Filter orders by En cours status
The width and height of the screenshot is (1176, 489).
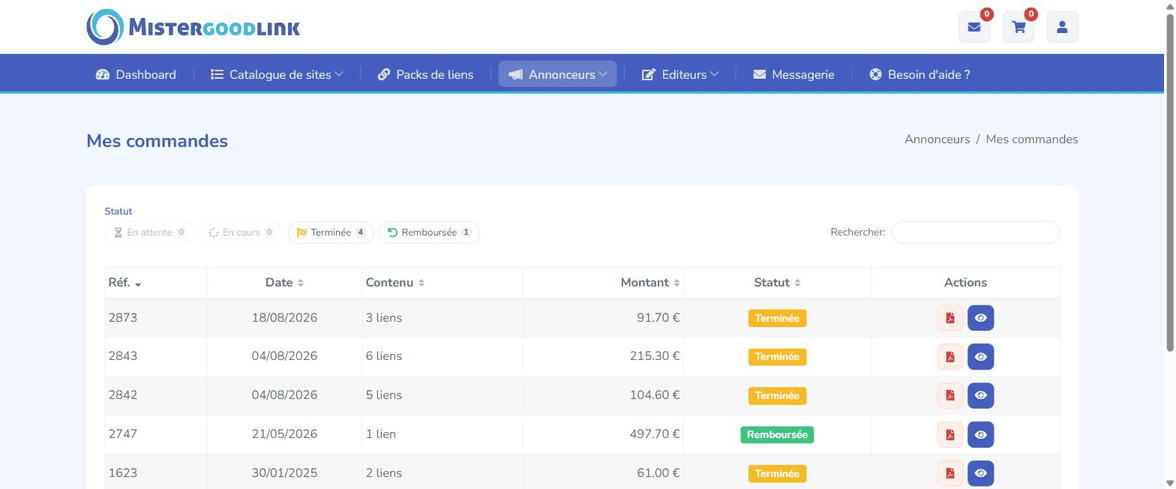point(242,232)
